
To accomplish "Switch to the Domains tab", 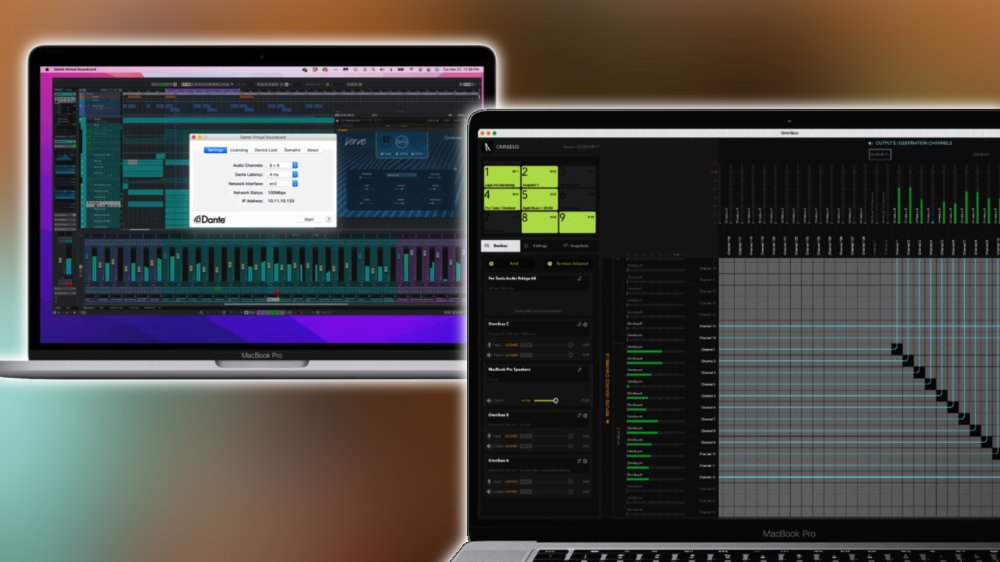I will pyautogui.click(x=292, y=150).
